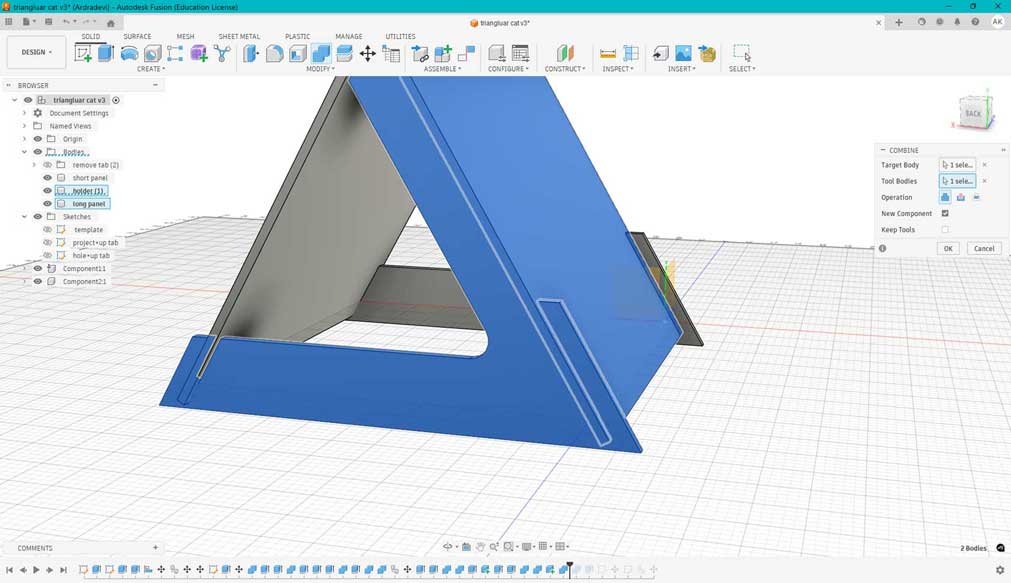1011x583 pixels.
Task: Choose Join operation in Combine dialog
Action: [945, 197]
